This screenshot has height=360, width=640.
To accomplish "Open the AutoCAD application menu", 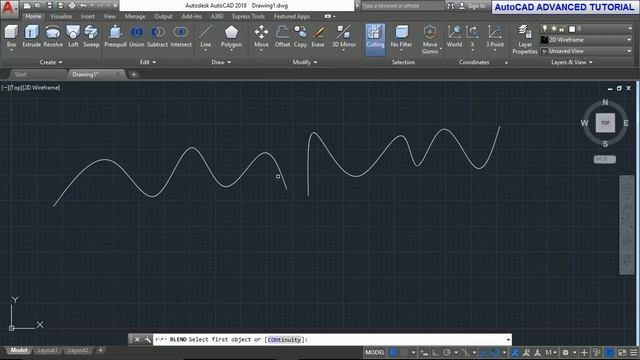I will coord(9,8).
